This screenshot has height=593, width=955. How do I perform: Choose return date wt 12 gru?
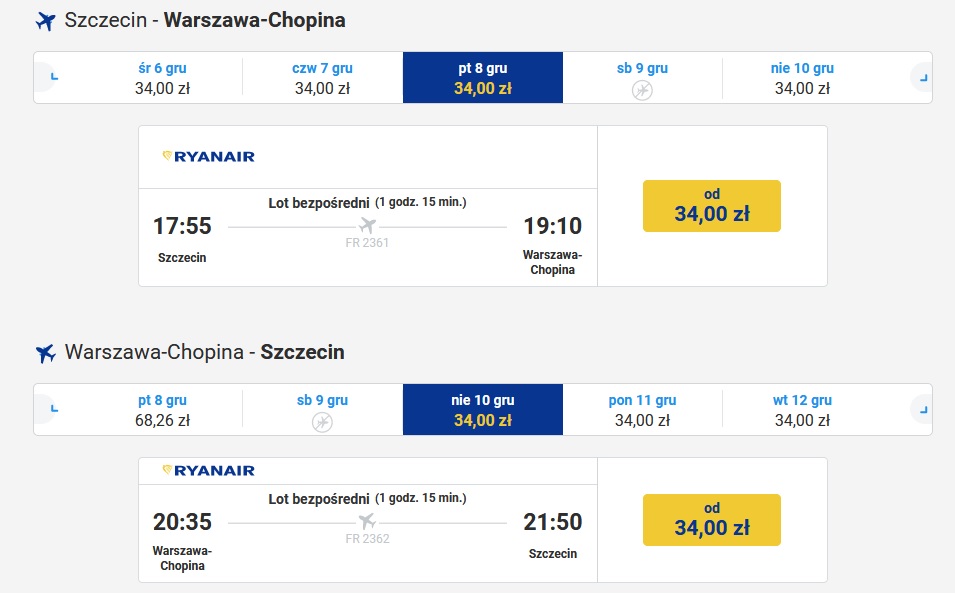[802, 410]
